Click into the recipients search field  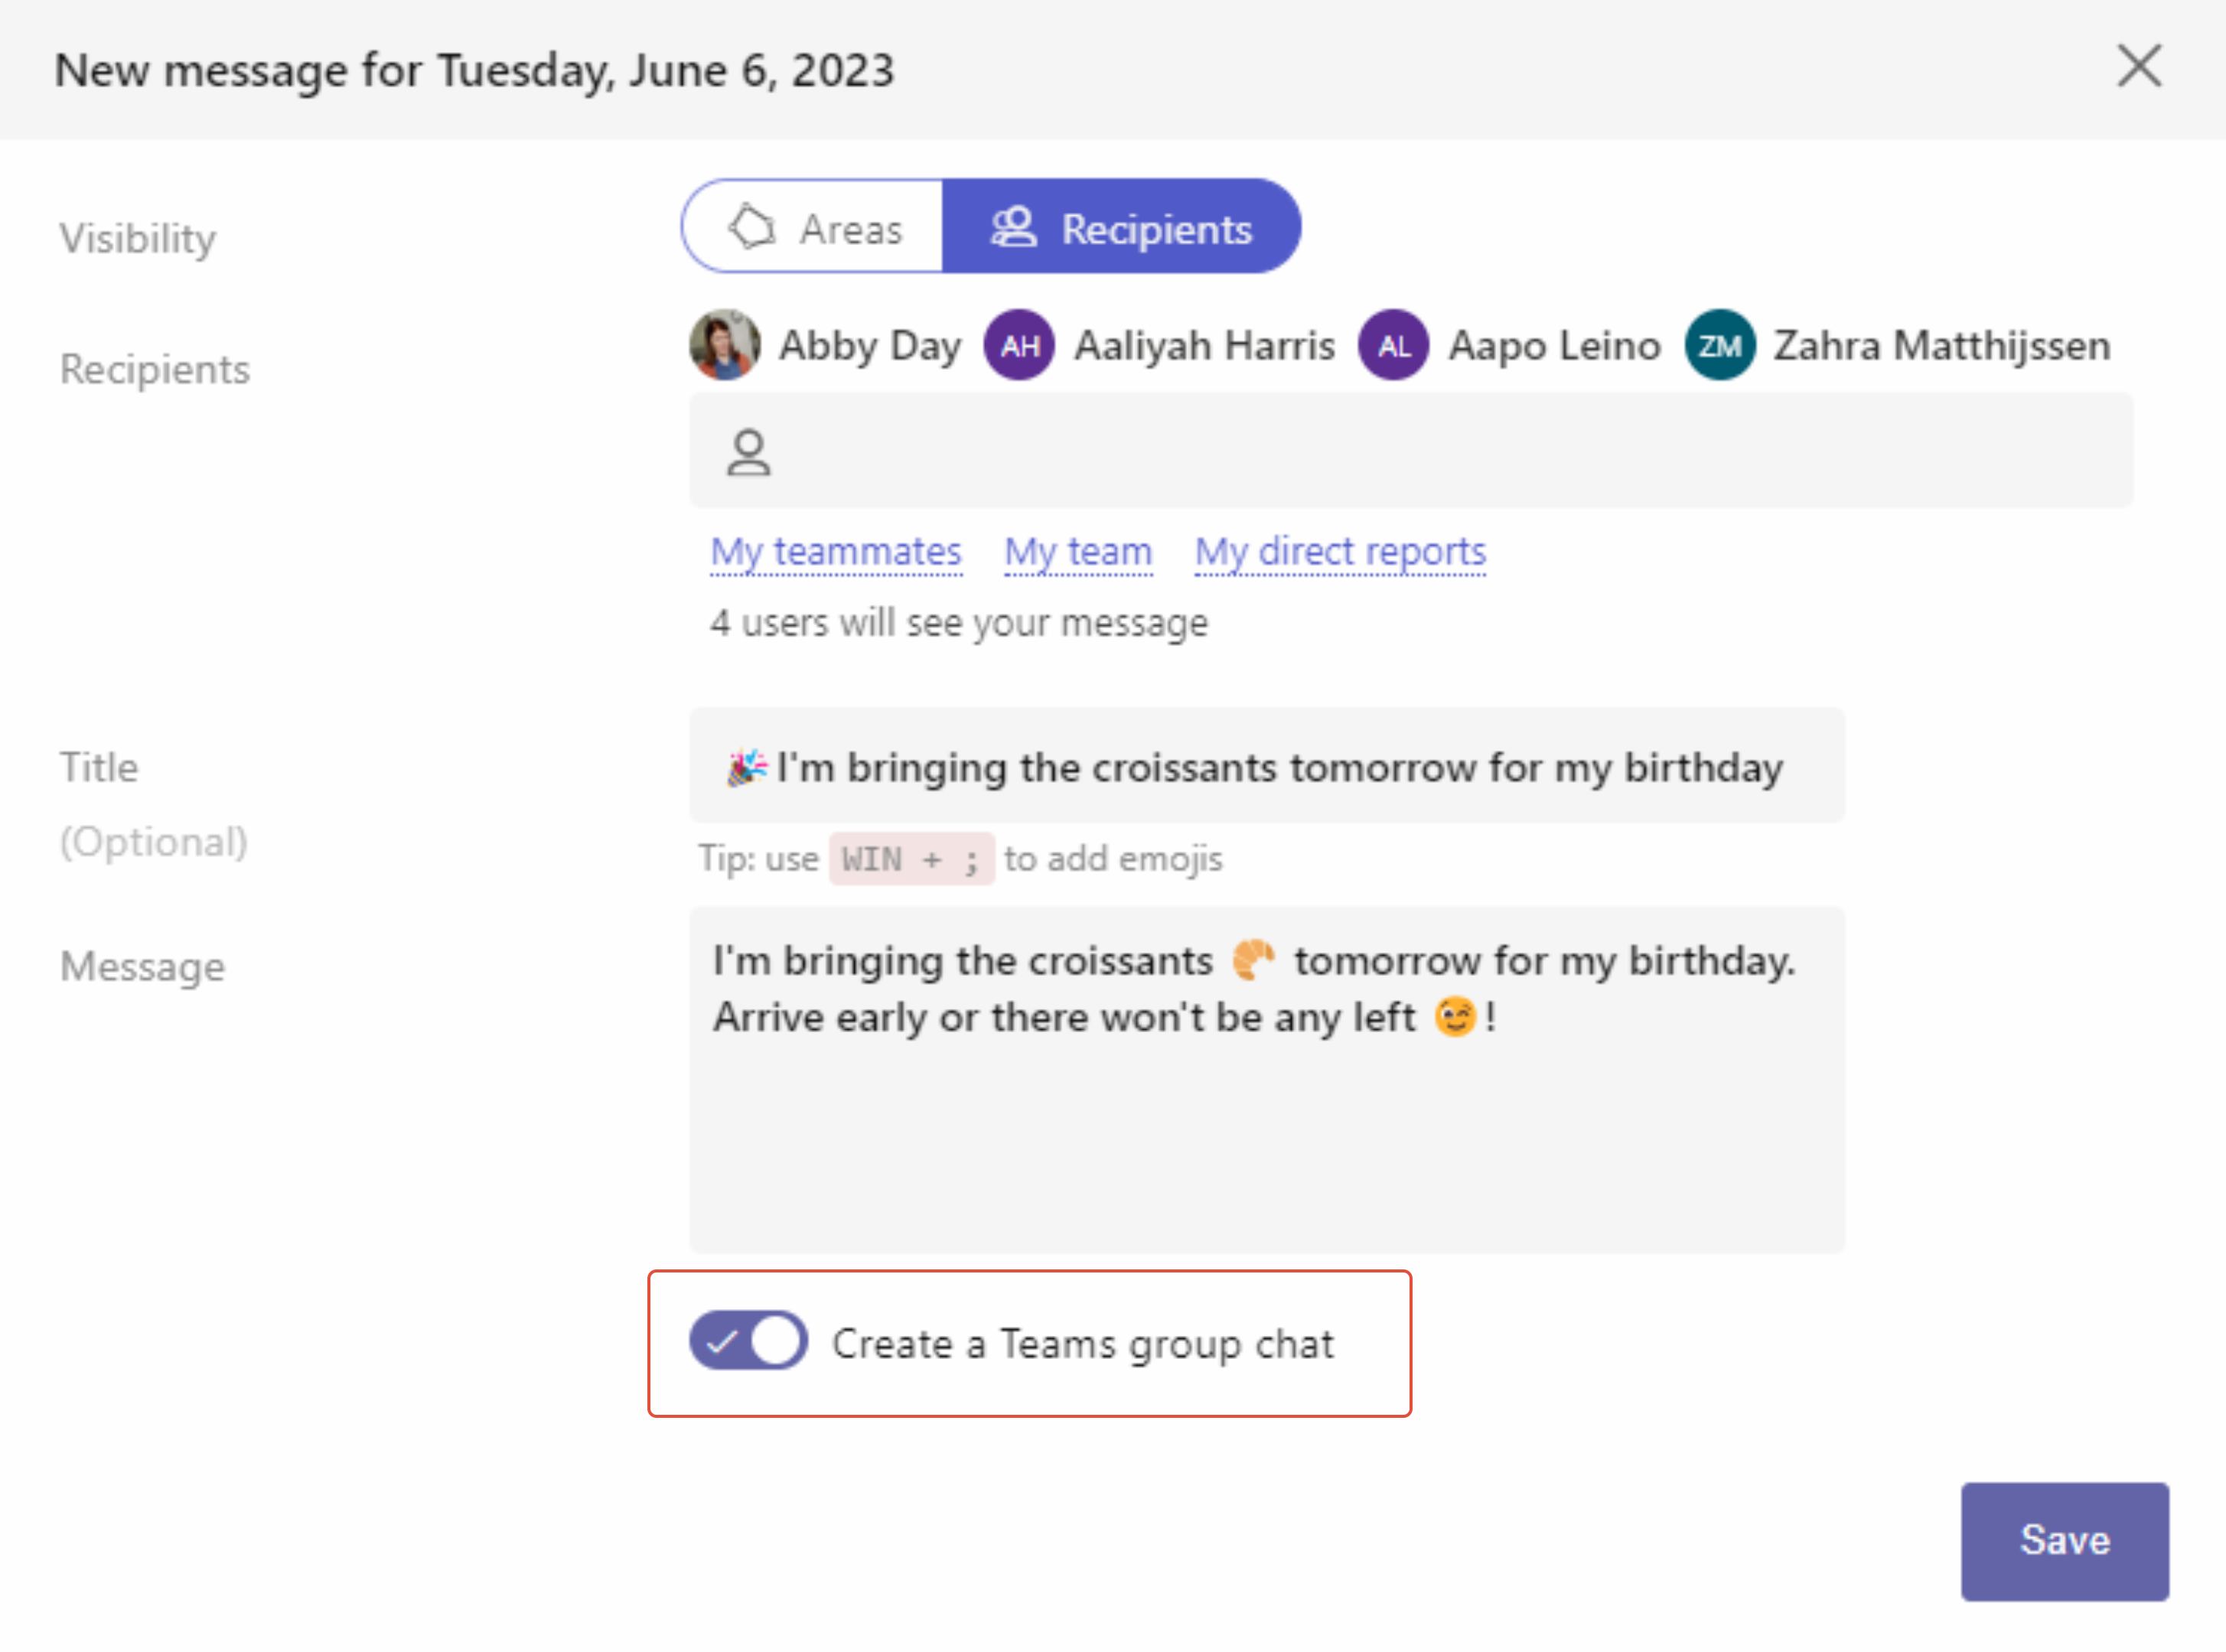[x=1410, y=451]
